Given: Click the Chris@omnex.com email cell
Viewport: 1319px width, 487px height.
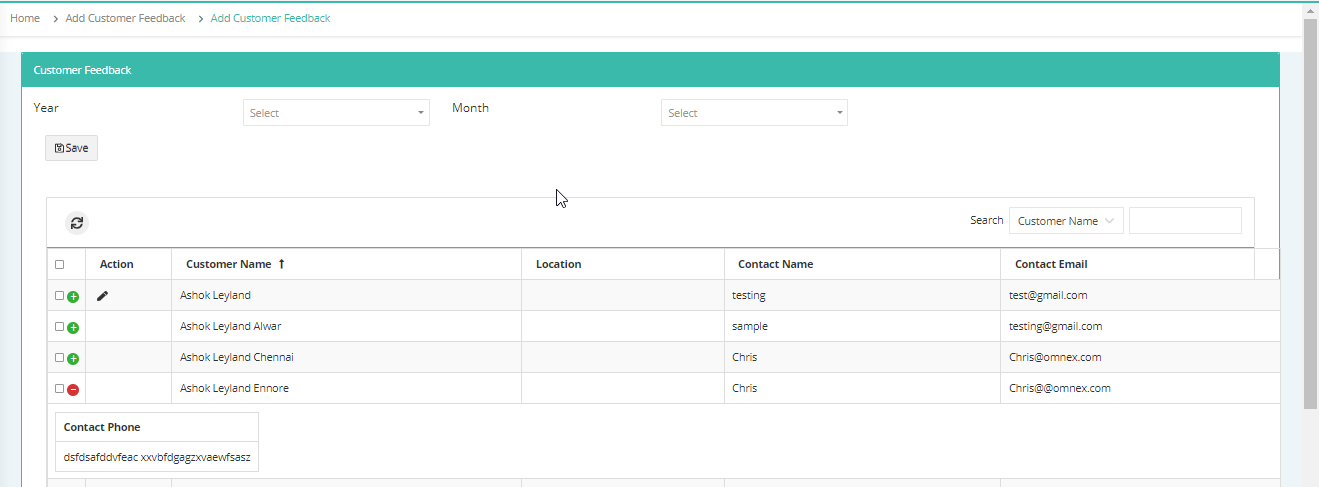Looking at the screenshot, I should tap(1140, 357).
